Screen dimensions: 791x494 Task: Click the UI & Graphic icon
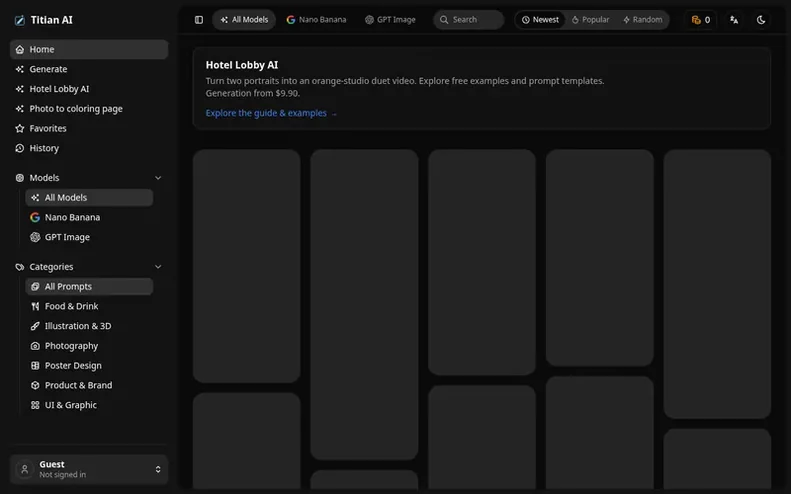click(35, 405)
